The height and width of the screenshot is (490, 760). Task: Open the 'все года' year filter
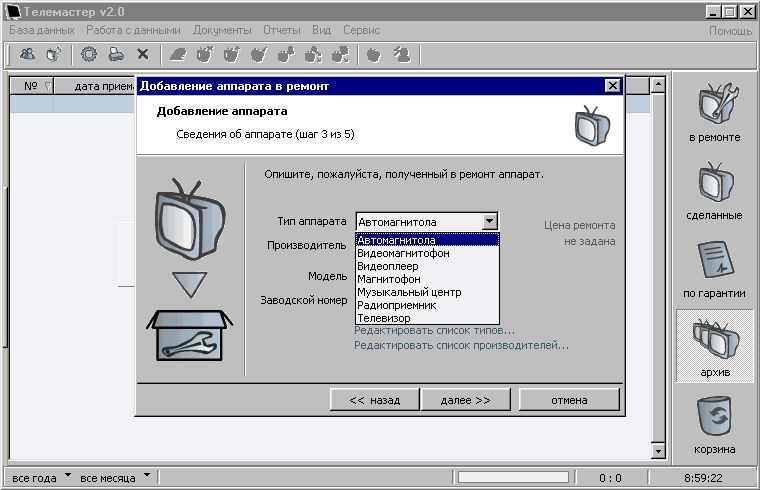coord(41,478)
